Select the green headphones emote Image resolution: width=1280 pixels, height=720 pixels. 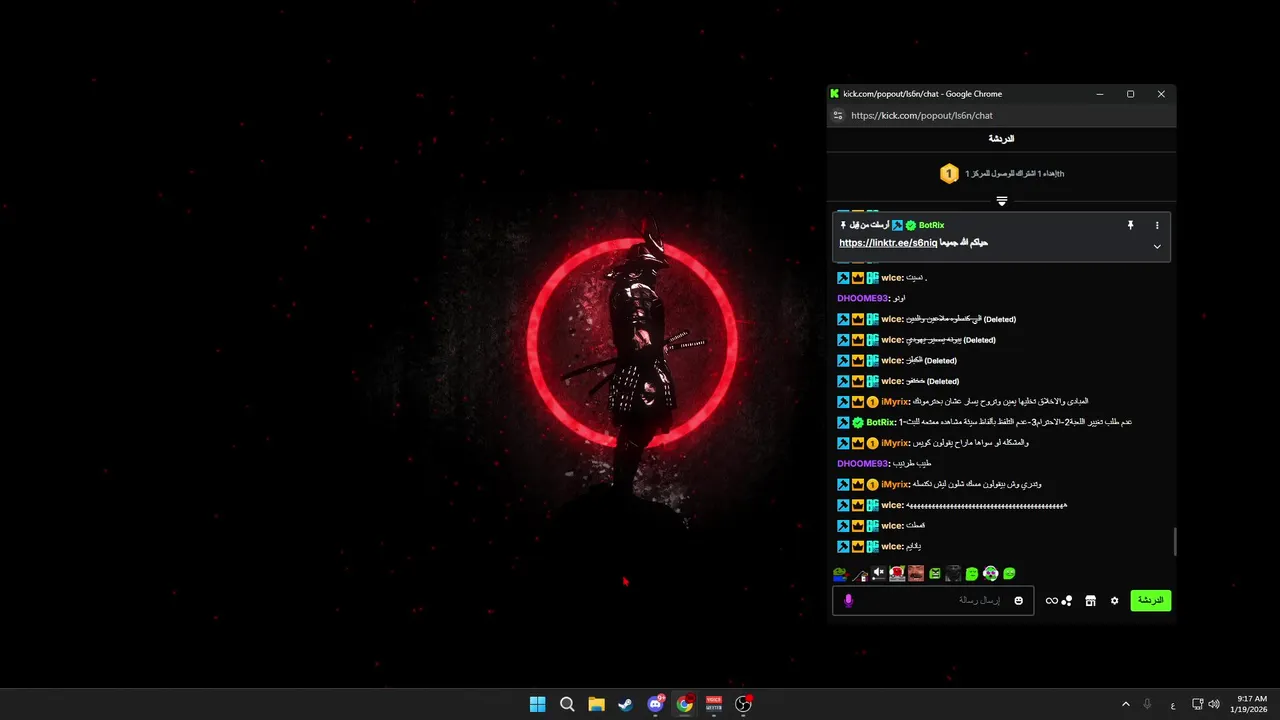tap(990, 574)
